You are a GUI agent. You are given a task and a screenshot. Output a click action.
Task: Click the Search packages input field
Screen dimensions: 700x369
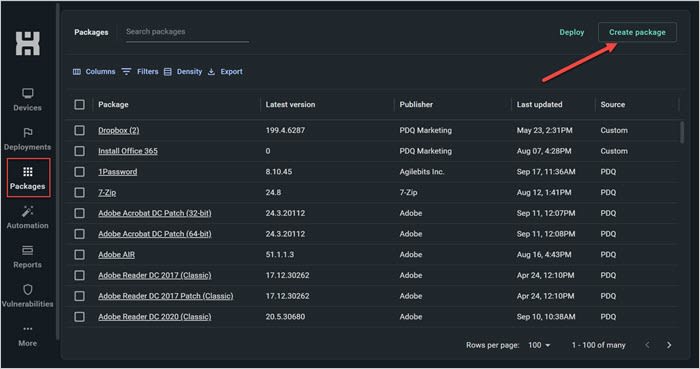188,32
